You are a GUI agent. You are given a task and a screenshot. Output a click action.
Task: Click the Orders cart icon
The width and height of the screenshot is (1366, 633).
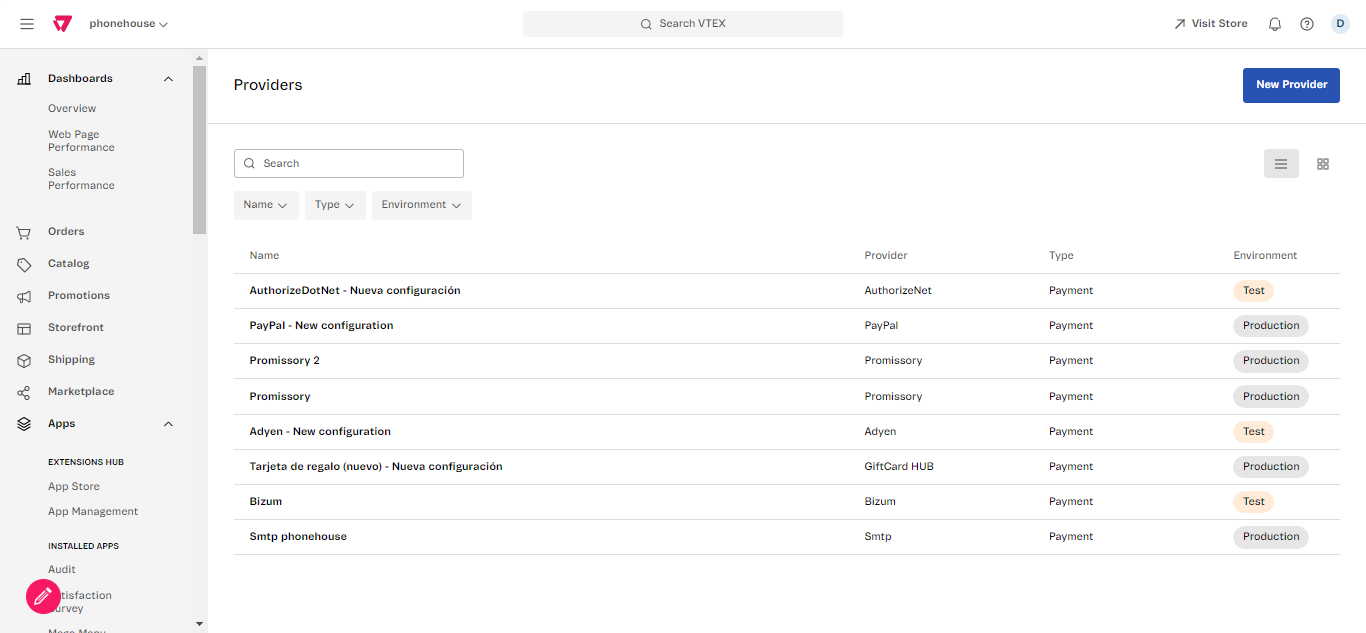[24, 232]
